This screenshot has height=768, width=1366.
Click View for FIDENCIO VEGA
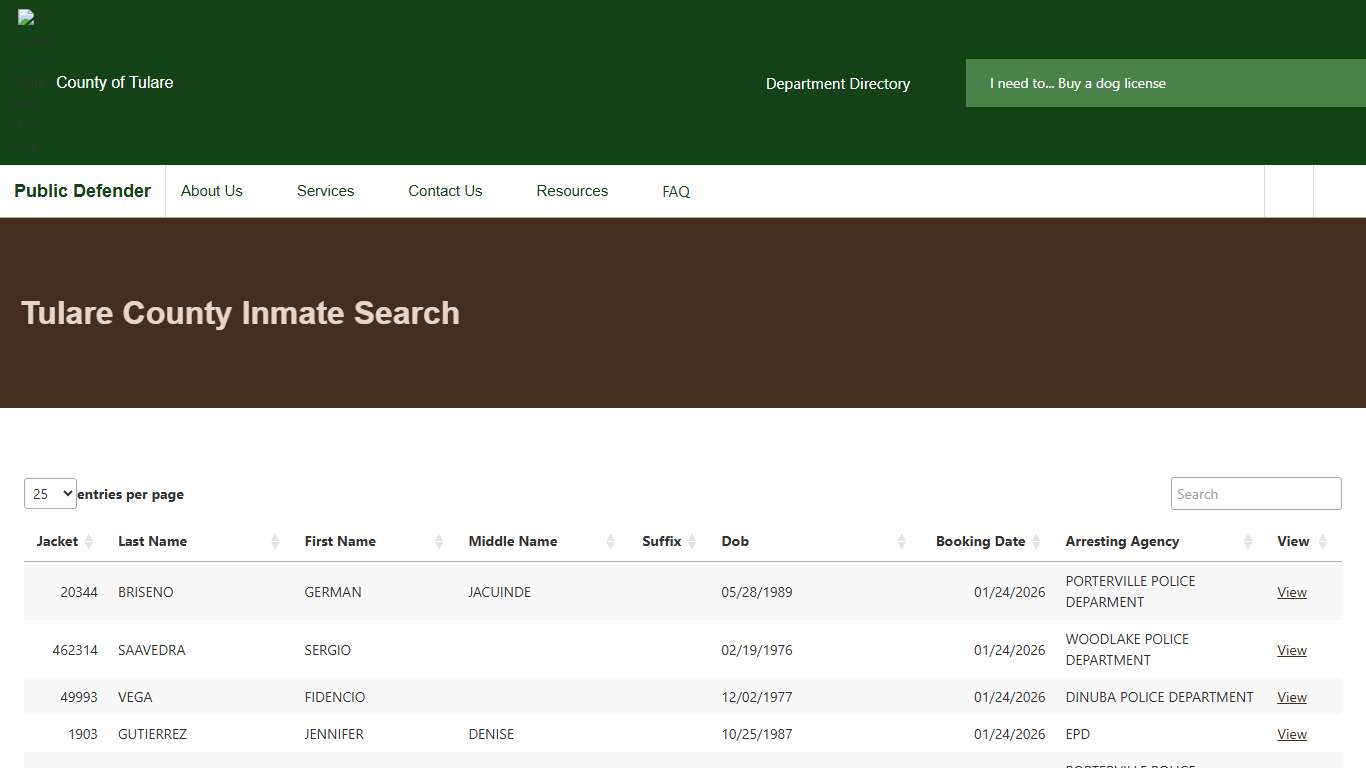[1291, 697]
